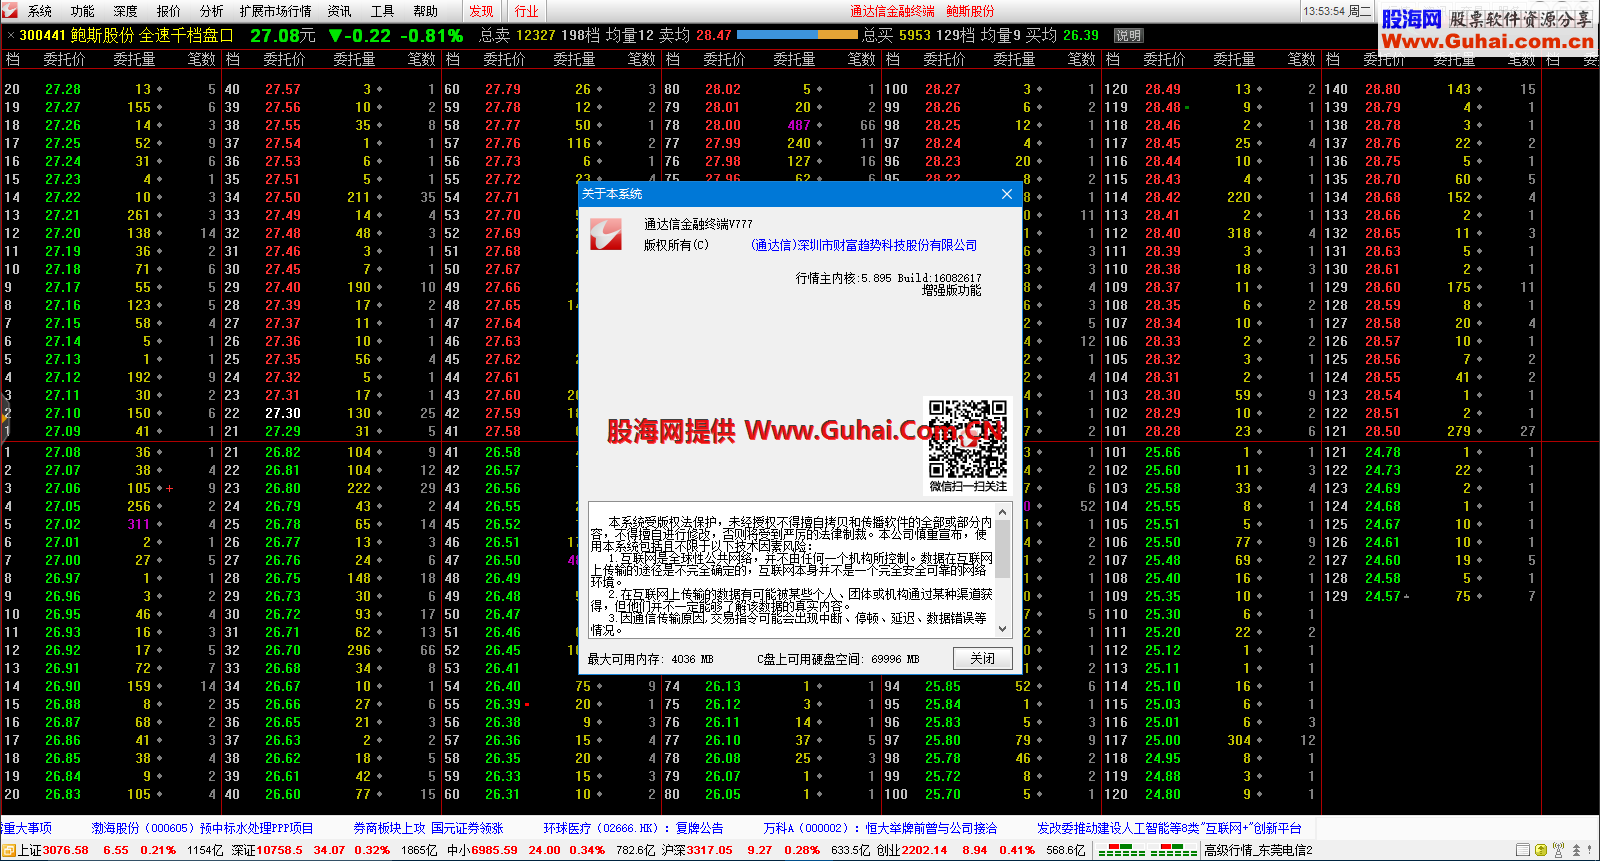The height and width of the screenshot is (861, 1600).
Task: Click the news item 渤海股份 预中标水处理PPP项目
Action: [x=203, y=828]
